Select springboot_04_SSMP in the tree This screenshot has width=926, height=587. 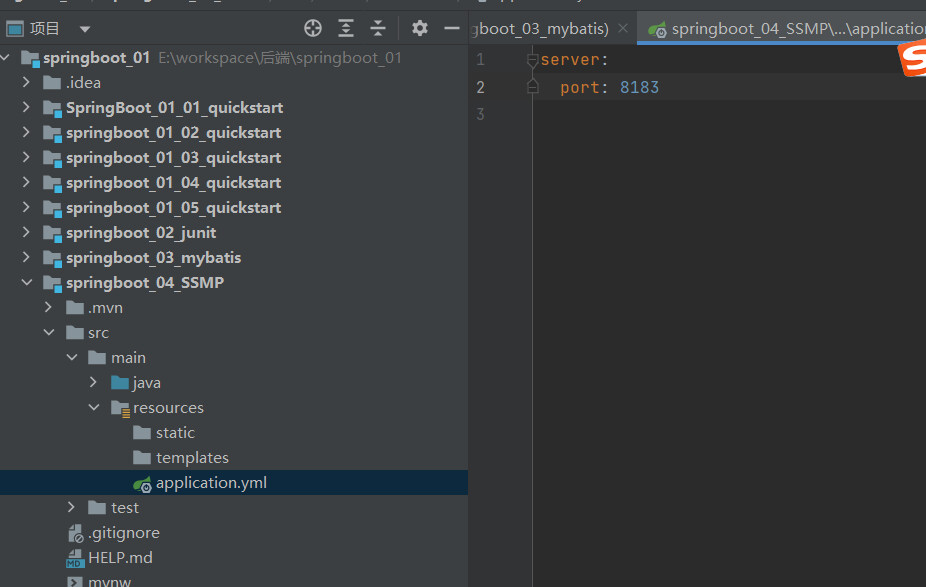[x=145, y=283]
